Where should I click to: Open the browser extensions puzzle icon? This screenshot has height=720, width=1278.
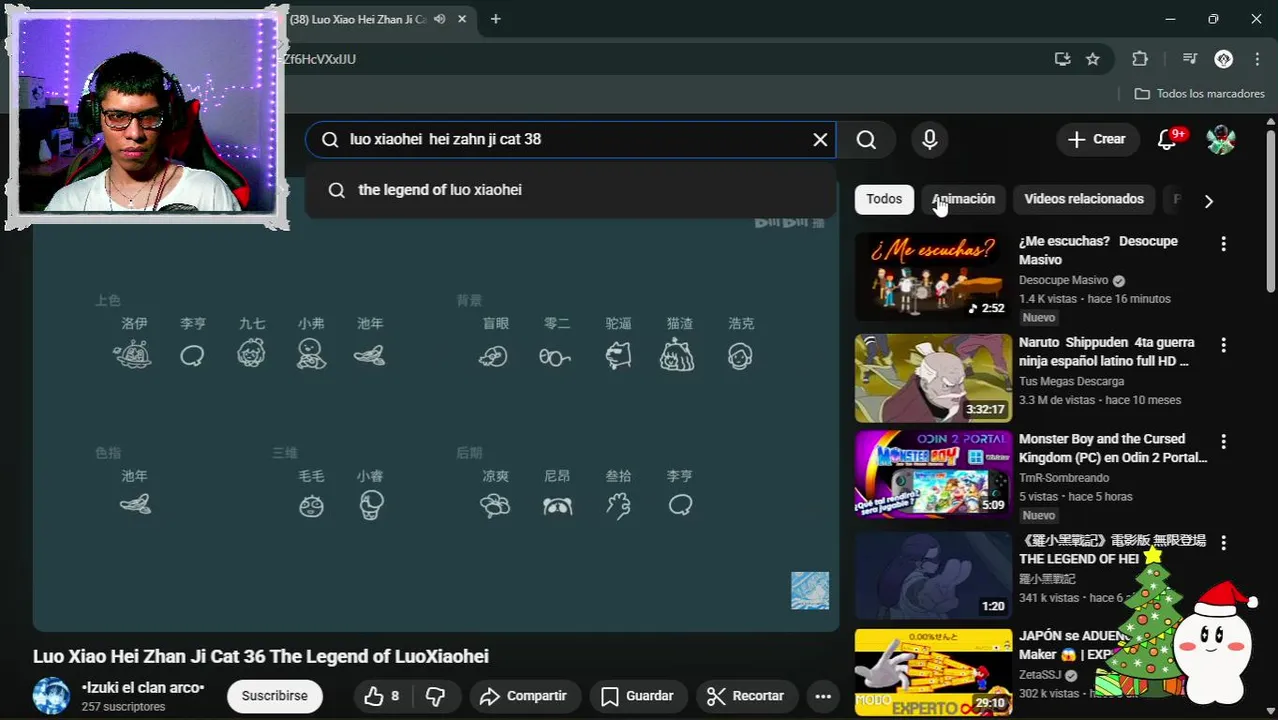1140,59
